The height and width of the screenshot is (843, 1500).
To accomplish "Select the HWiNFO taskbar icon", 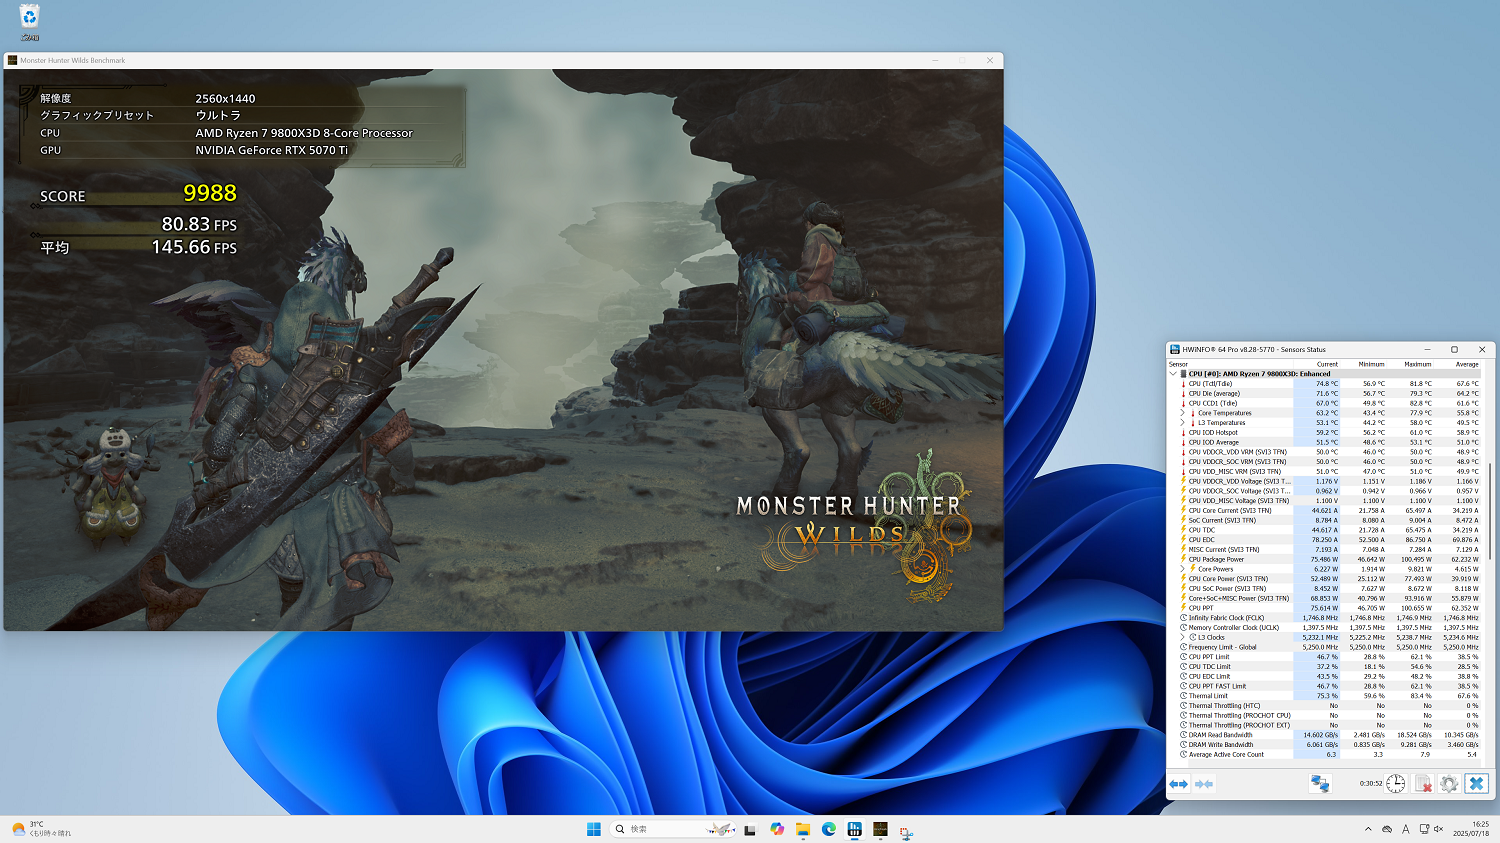I will point(855,829).
